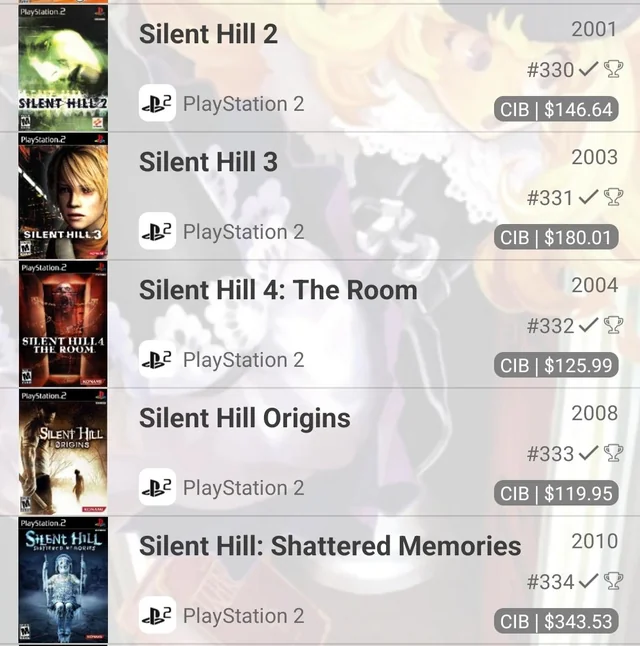Tap the PlayStation 2 icon under Silent Hill 3
Screen dimensions: 640x646
[157, 231]
